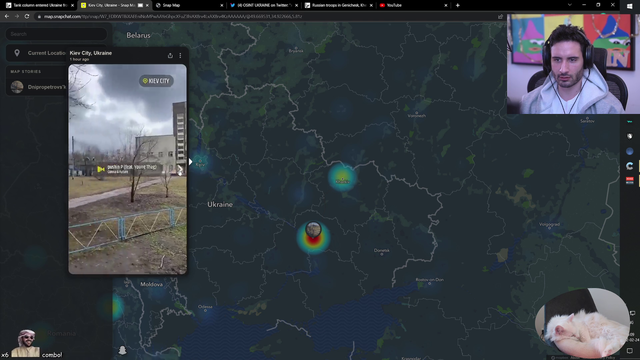The width and height of the screenshot is (640, 360).
Task: Click the yellow music icon on snap
Action: coord(101,169)
